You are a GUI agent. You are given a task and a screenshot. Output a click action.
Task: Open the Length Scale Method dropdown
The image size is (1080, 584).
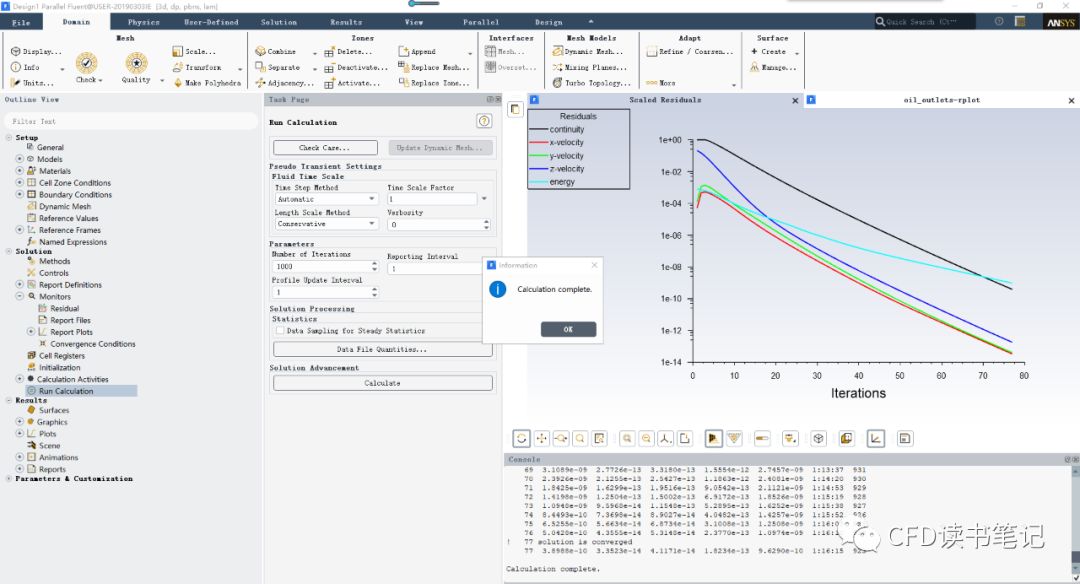(x=326, y=224)
